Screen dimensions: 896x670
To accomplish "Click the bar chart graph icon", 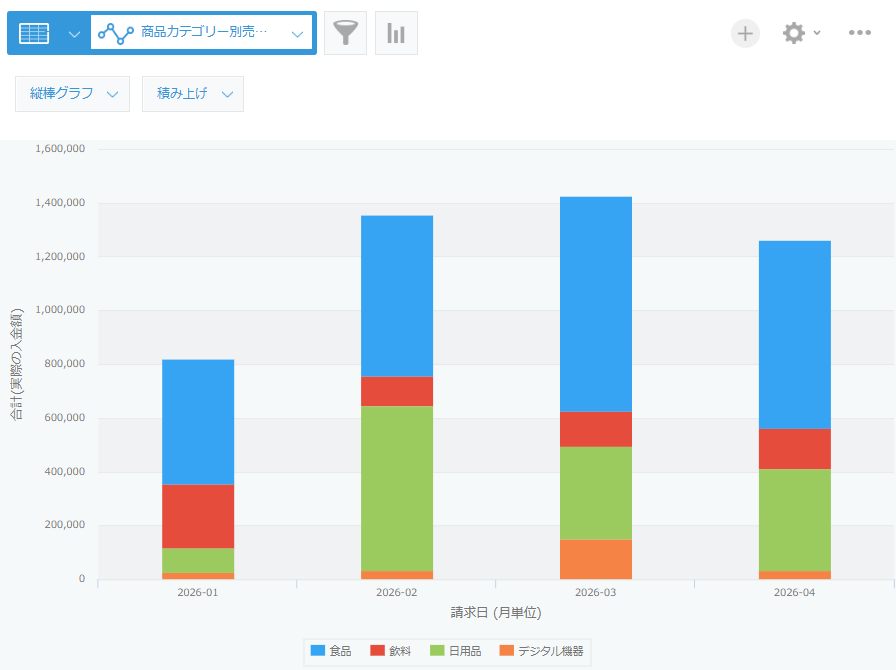I will [x=396, y=33].
